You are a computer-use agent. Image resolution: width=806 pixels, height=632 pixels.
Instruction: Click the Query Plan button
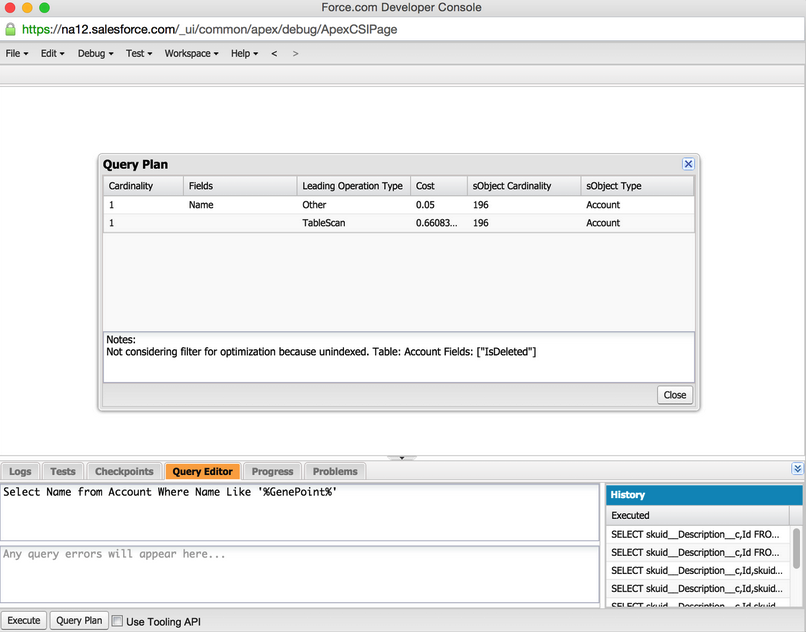point(79,620)
